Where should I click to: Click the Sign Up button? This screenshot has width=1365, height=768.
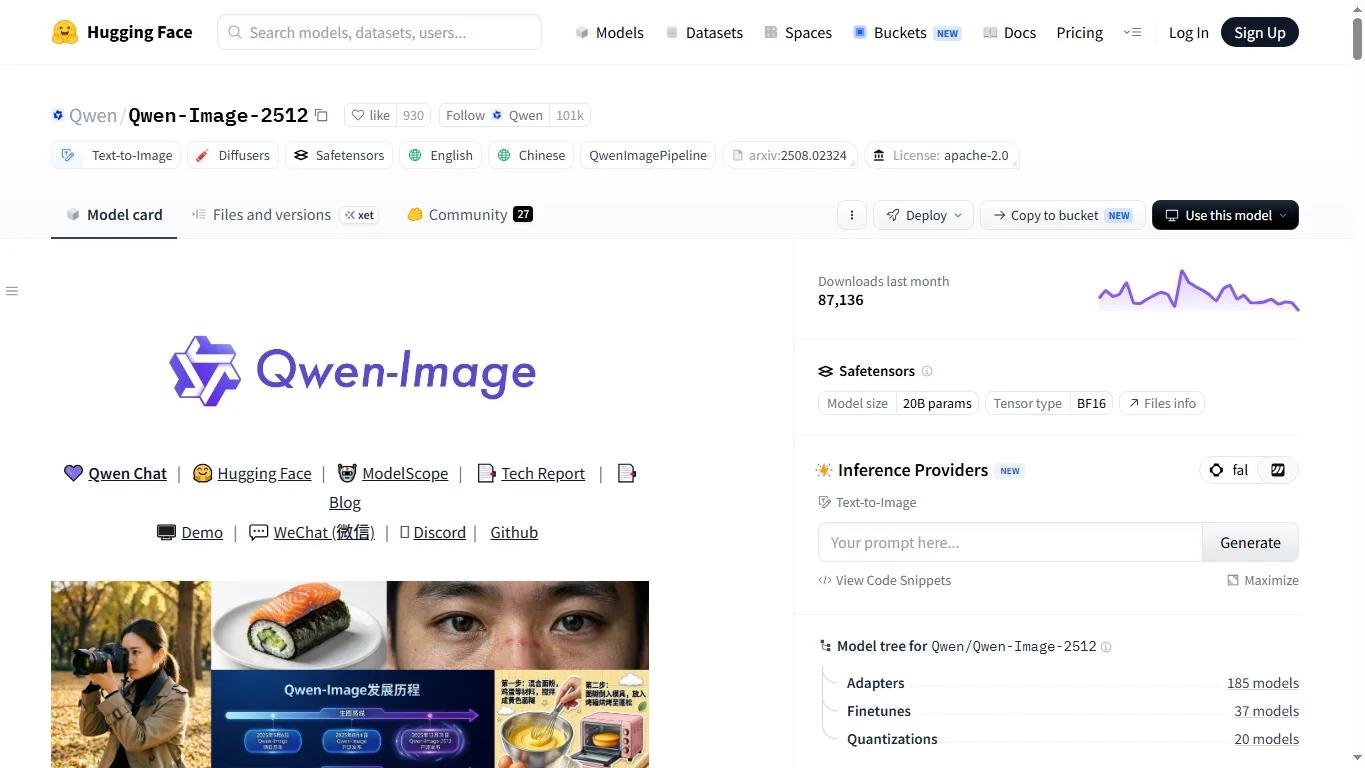(1259, 32)
